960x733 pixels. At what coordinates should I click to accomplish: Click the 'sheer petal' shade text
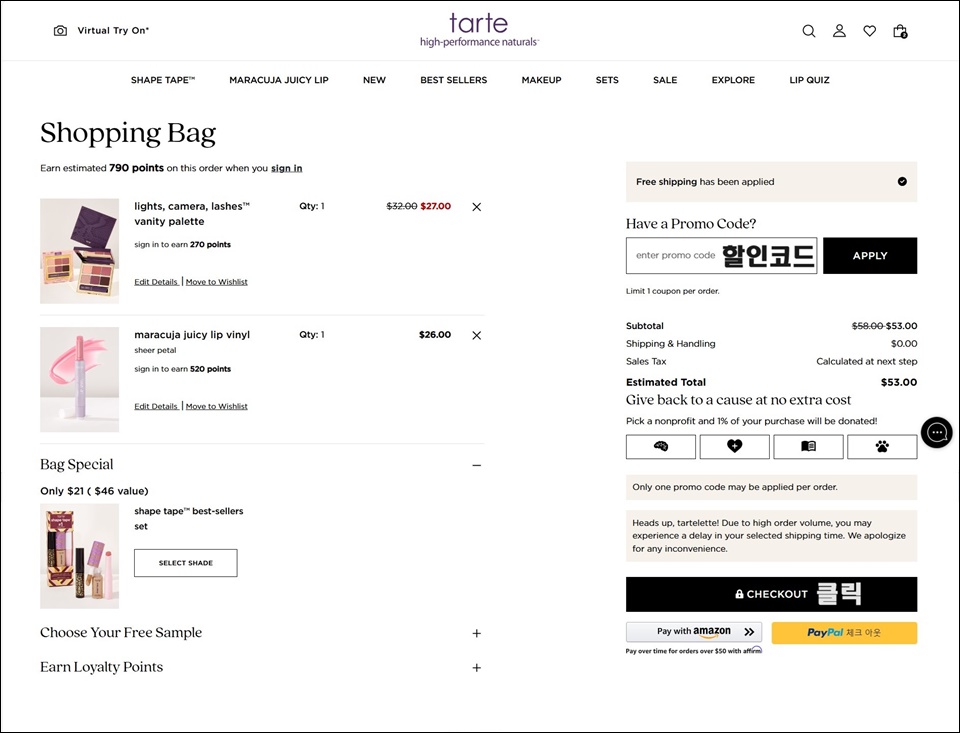[155, 350]
